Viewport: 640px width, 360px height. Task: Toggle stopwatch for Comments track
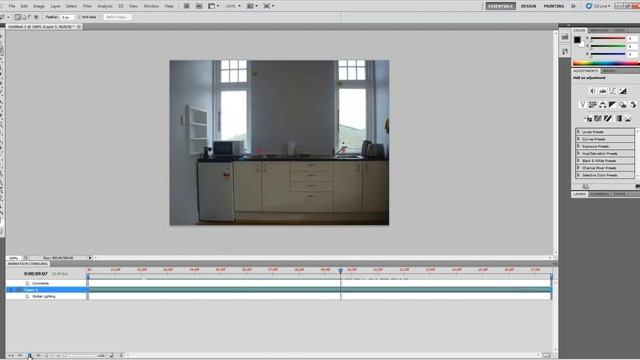[27, 283]
